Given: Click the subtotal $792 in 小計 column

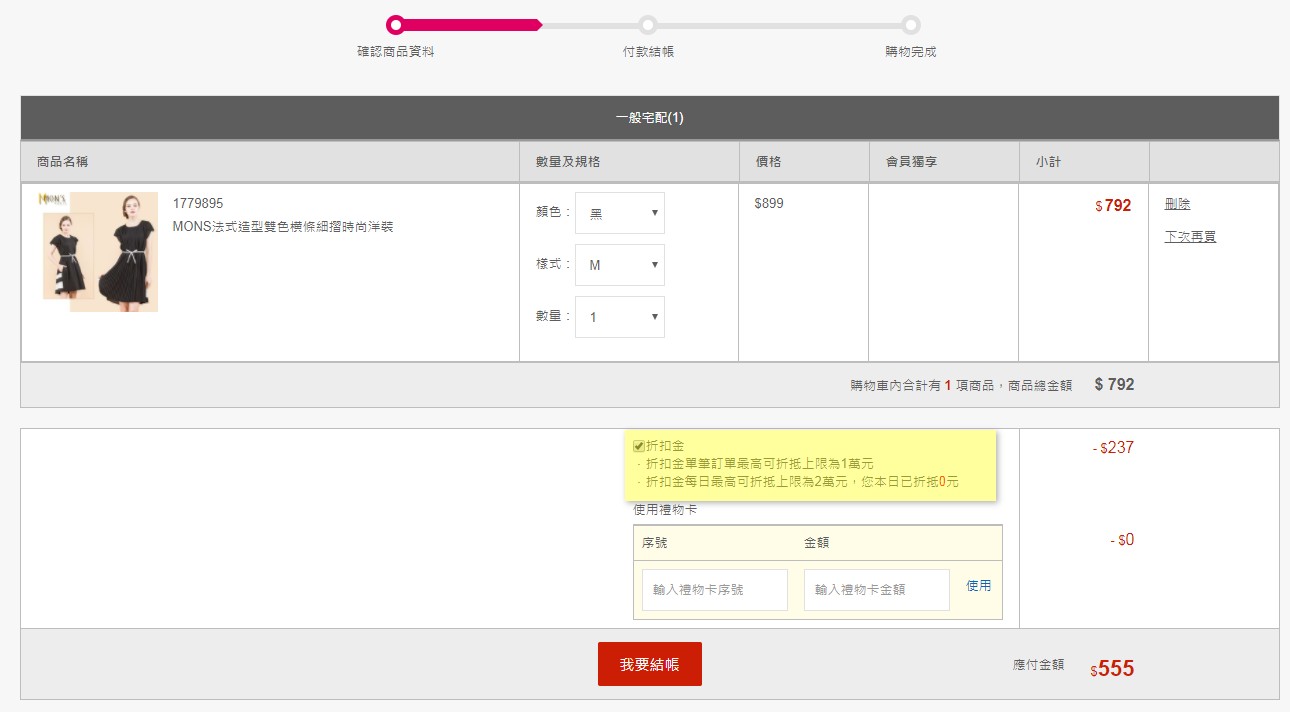Looking at the screenshot, I should [x=1113, y=206].
